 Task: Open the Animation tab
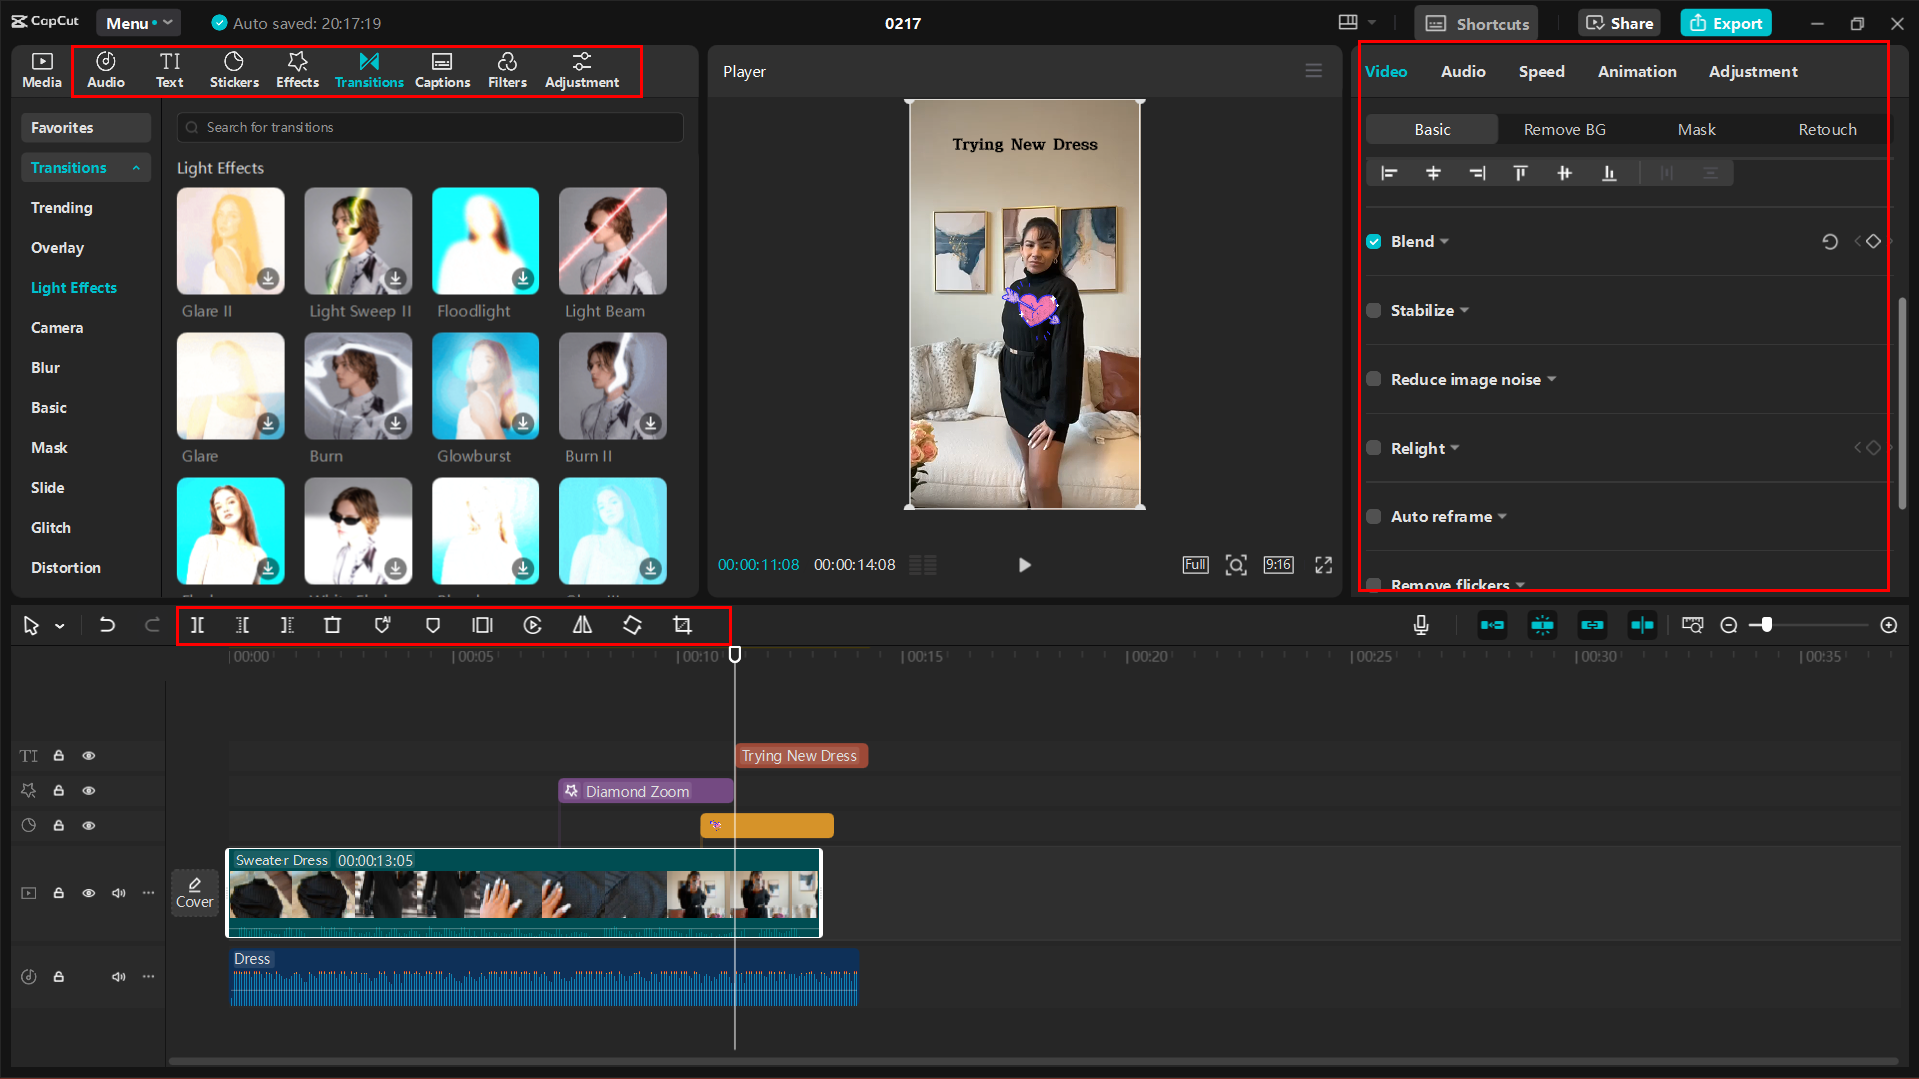coord(1636,71)
